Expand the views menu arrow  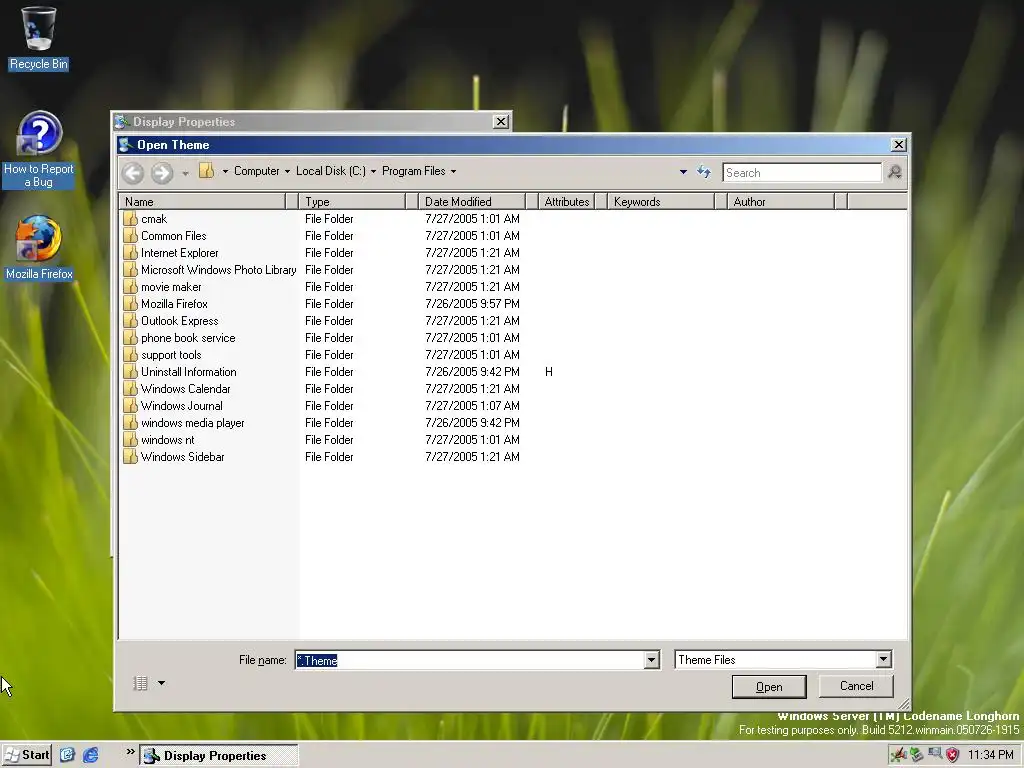[161, 683]
